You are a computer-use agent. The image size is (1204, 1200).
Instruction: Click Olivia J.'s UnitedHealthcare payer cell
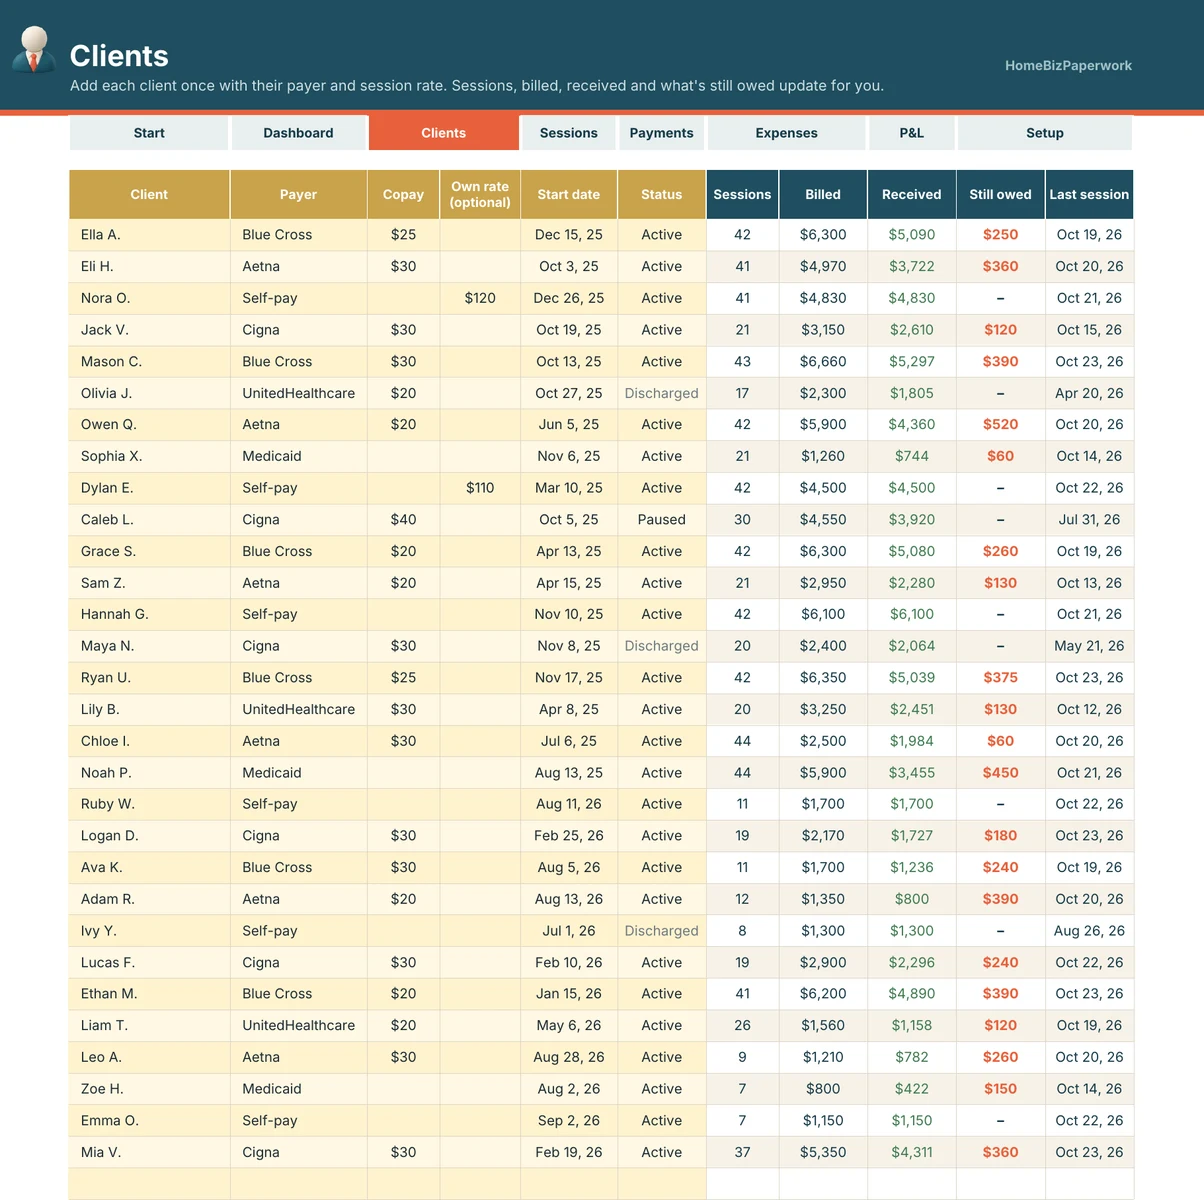(x=298, y=393)
